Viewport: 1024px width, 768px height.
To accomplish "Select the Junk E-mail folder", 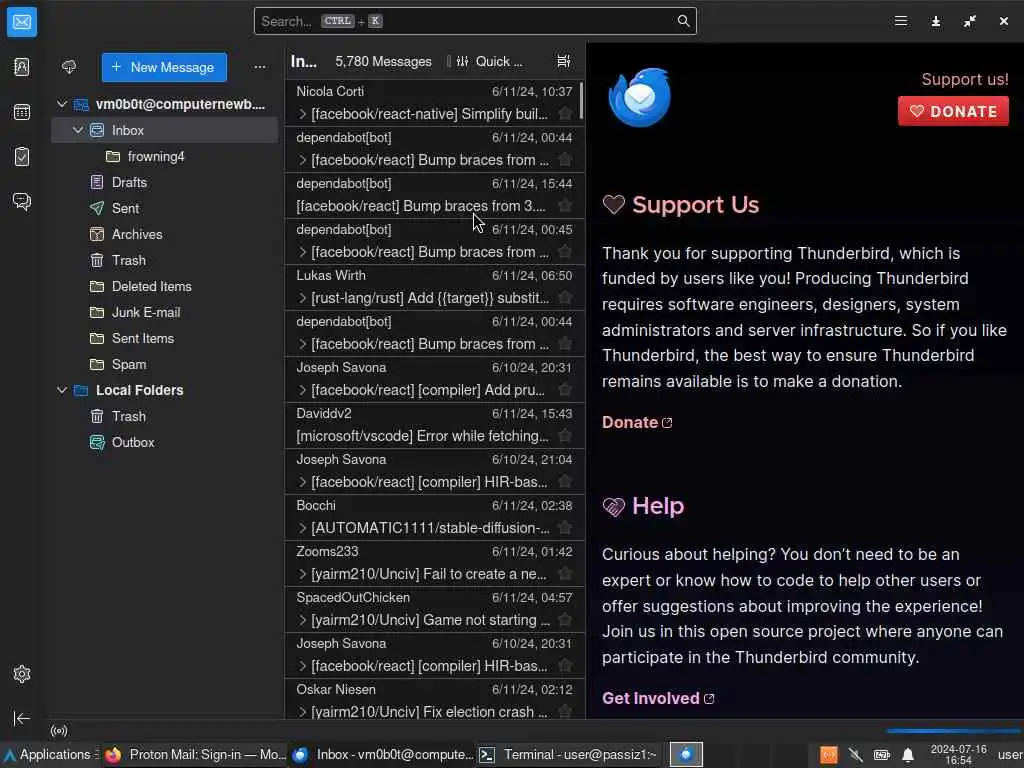I will tap(165, 312).
